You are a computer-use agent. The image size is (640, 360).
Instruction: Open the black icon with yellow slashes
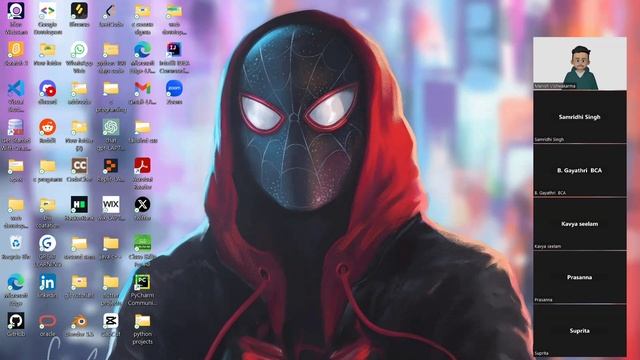coord(79,11)
